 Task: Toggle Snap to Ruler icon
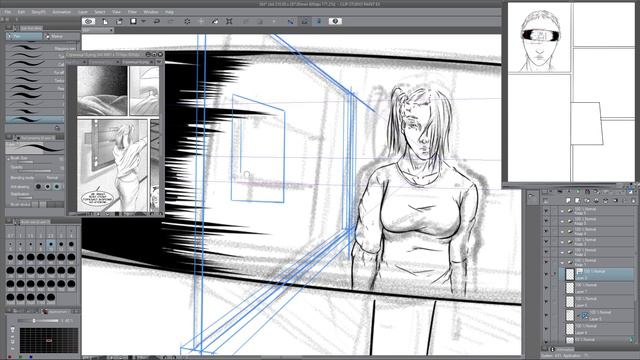[290, 21]
